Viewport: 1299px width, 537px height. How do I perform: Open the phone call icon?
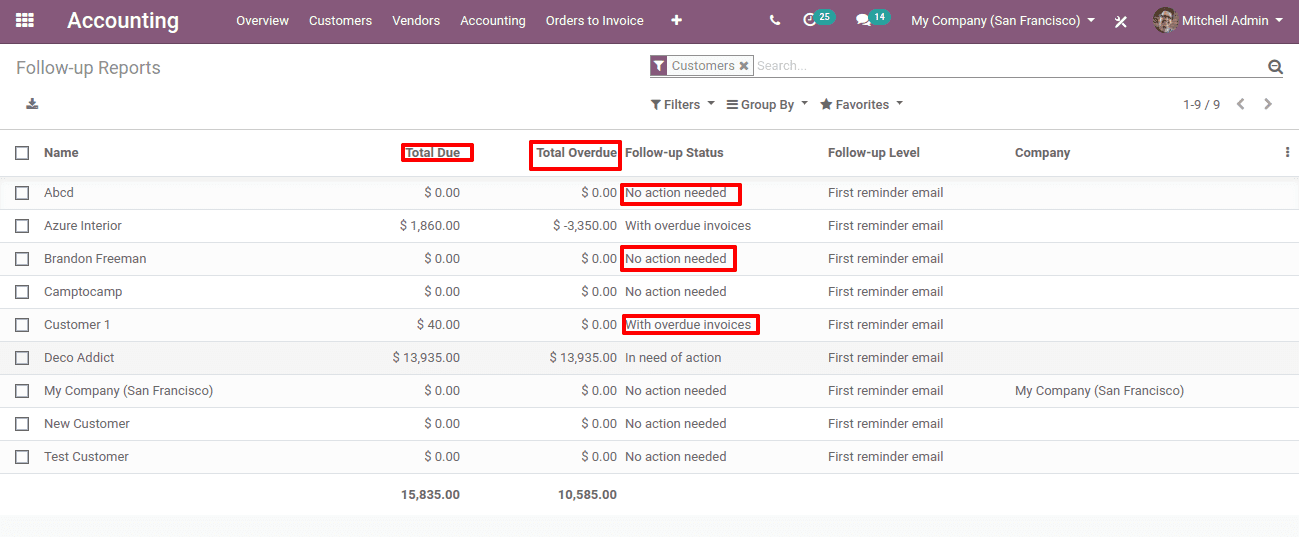(x=775, y=20)
